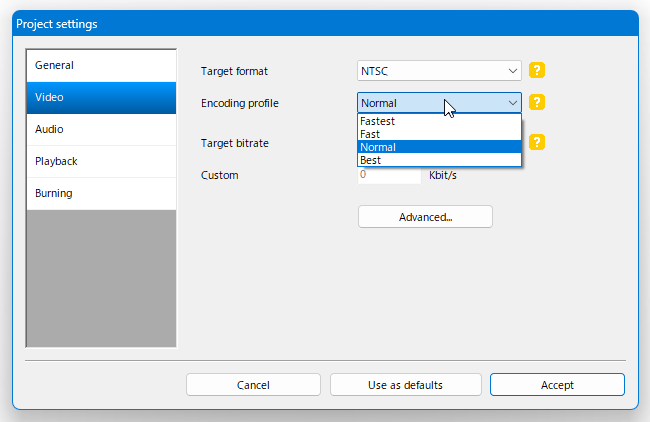650x422 pixels.
Task: Open help for Encoding profile
Action: click(x=536, y=102)
